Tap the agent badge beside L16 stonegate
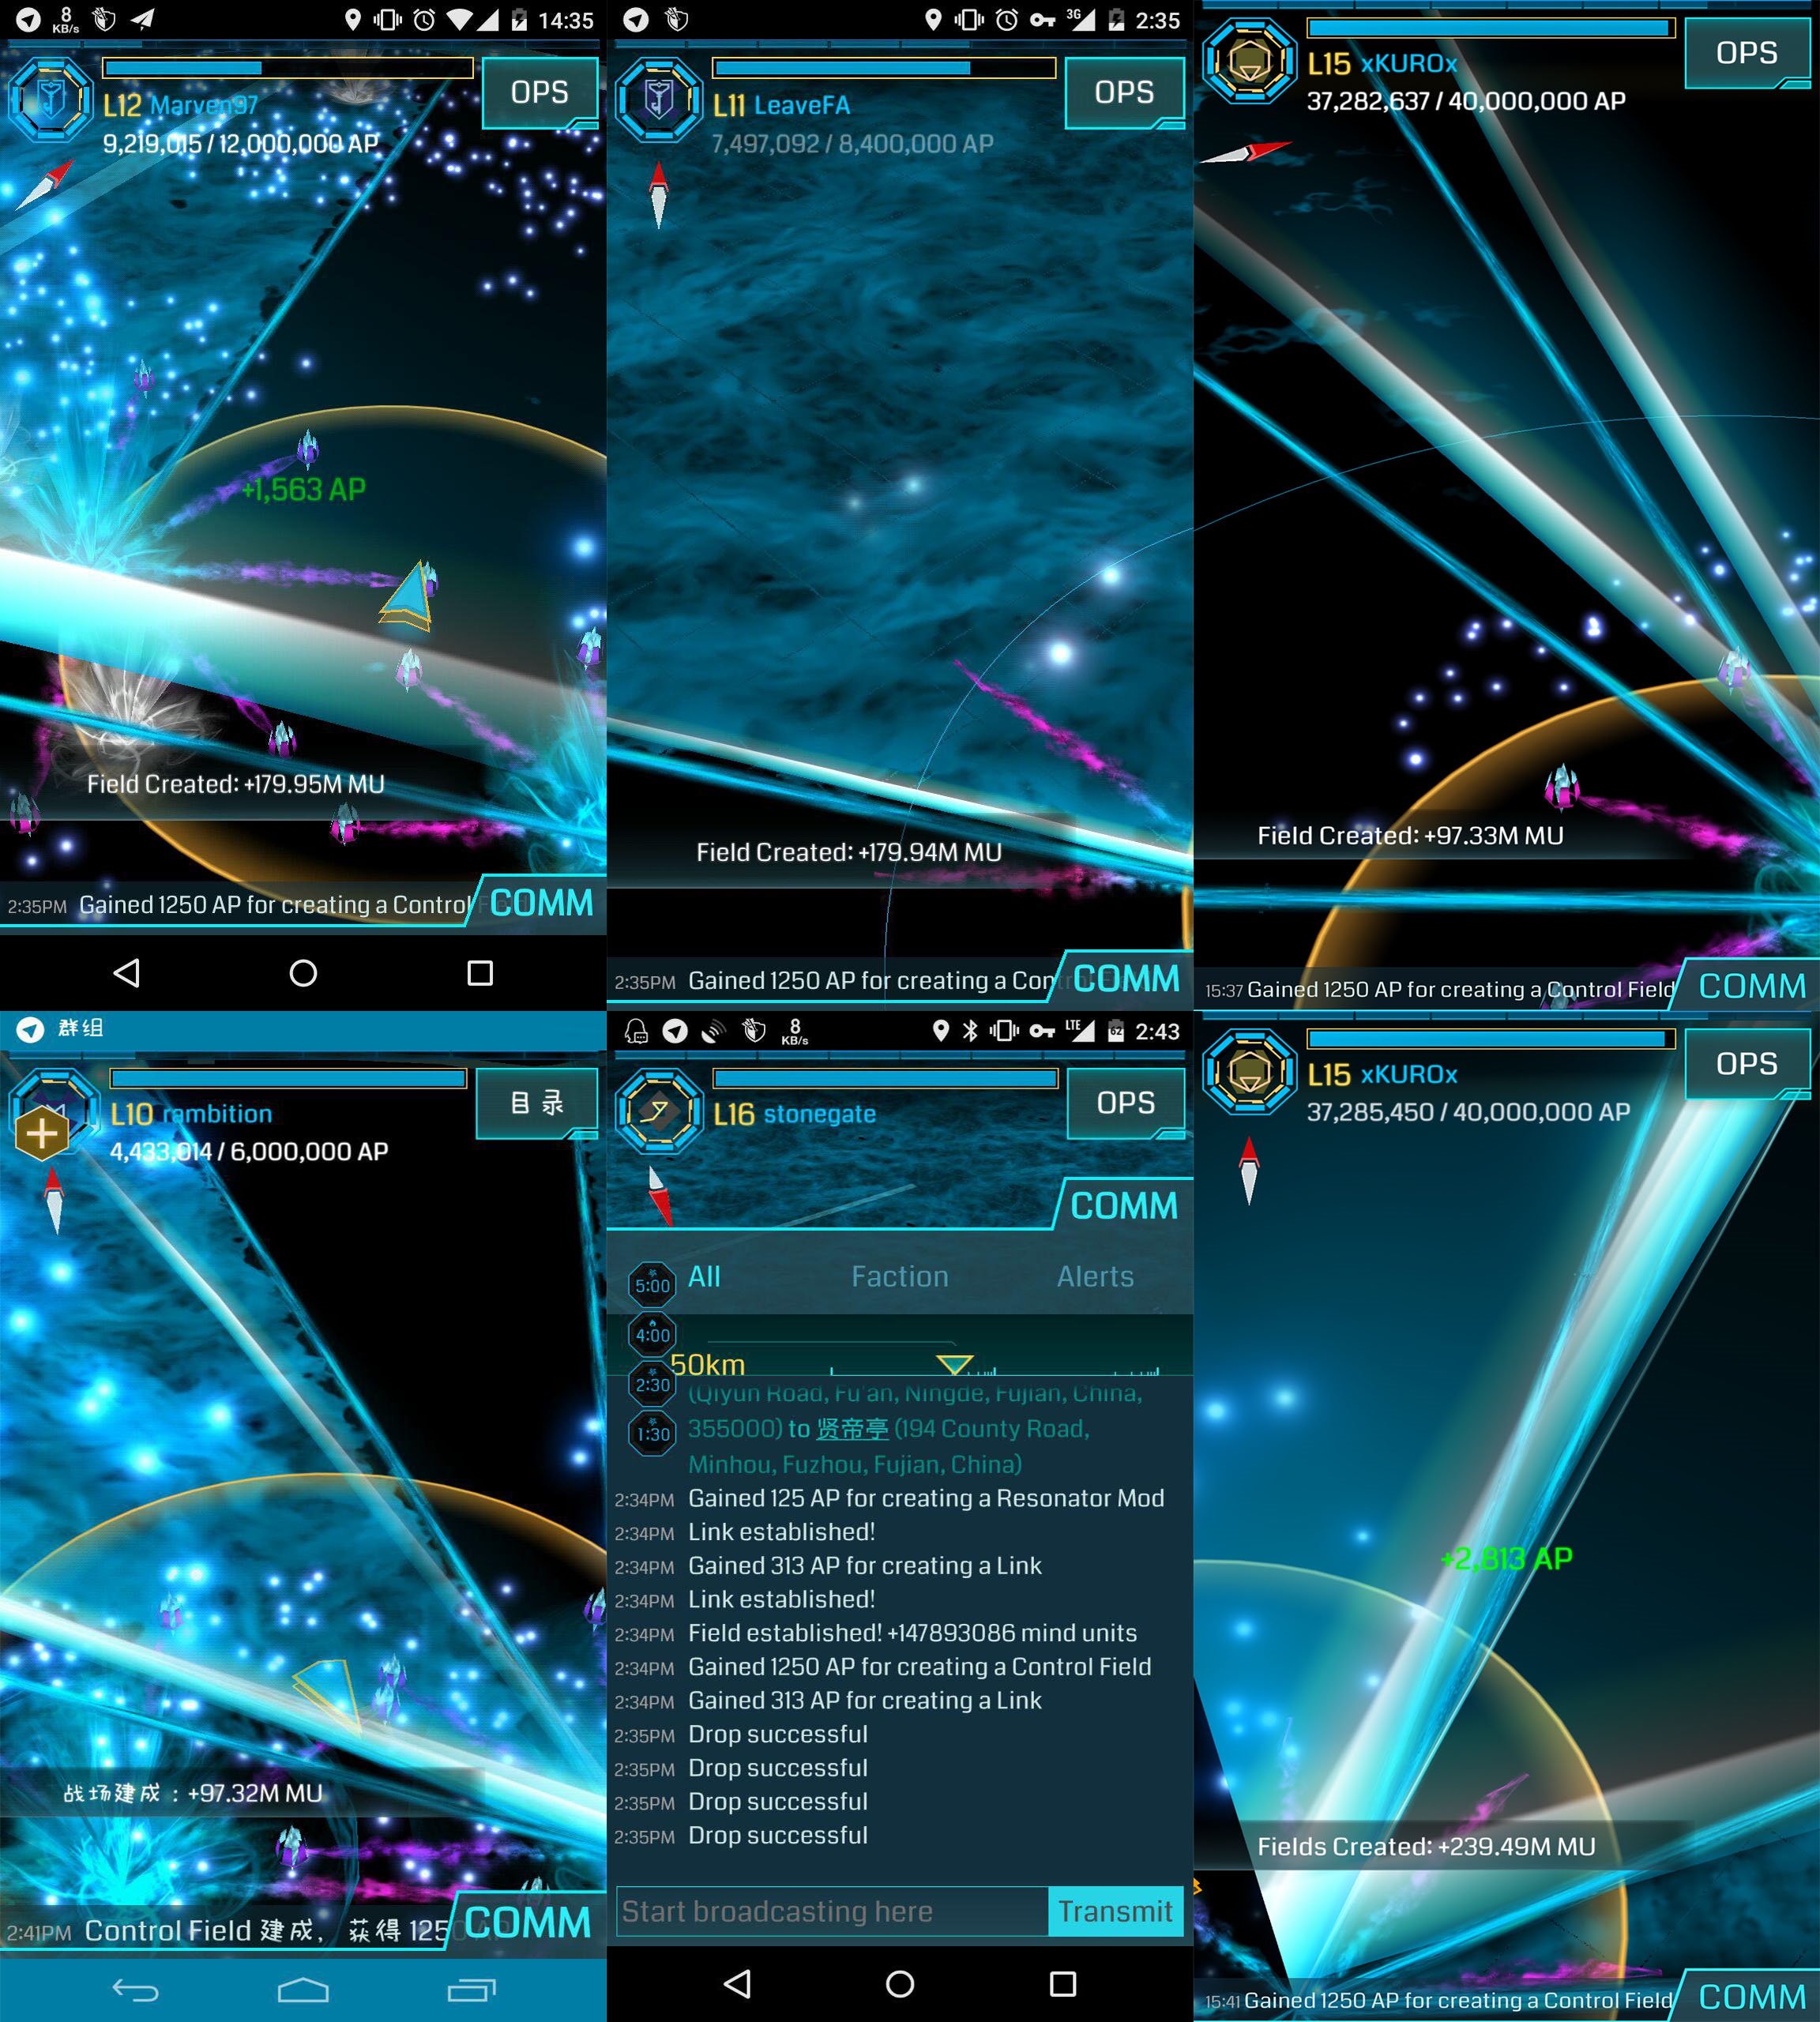The image size is (1820, 2022). click(x=659, y=1110)
